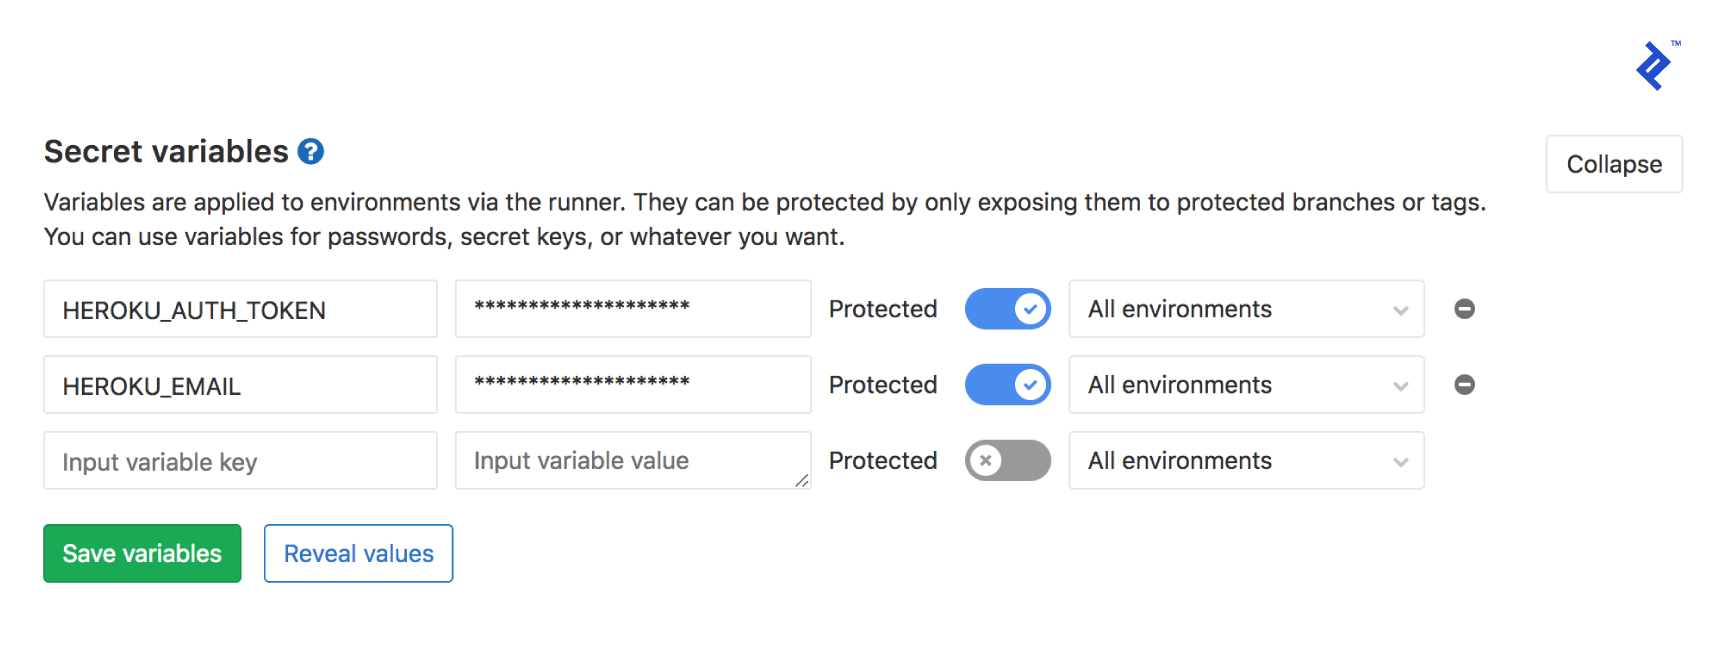Reveal the hidden variable values
Screen dimensions: 1720x654
(x=358, y=553)
